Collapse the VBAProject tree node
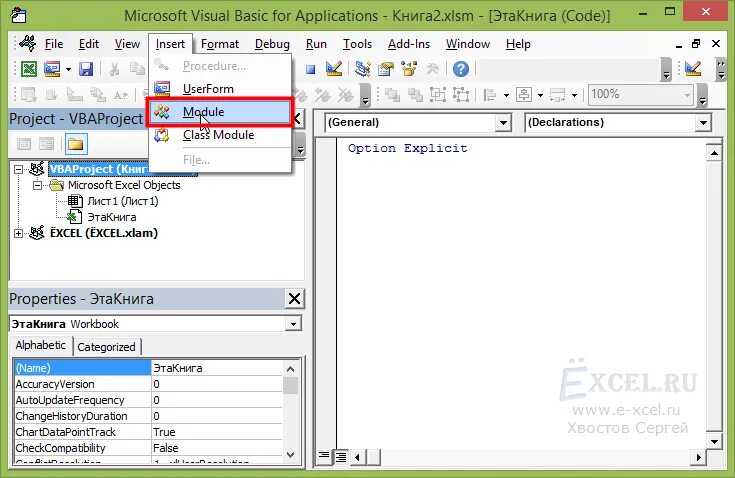Screen dimensions: 735x478 pyautogui.click(x=18, y=169)
